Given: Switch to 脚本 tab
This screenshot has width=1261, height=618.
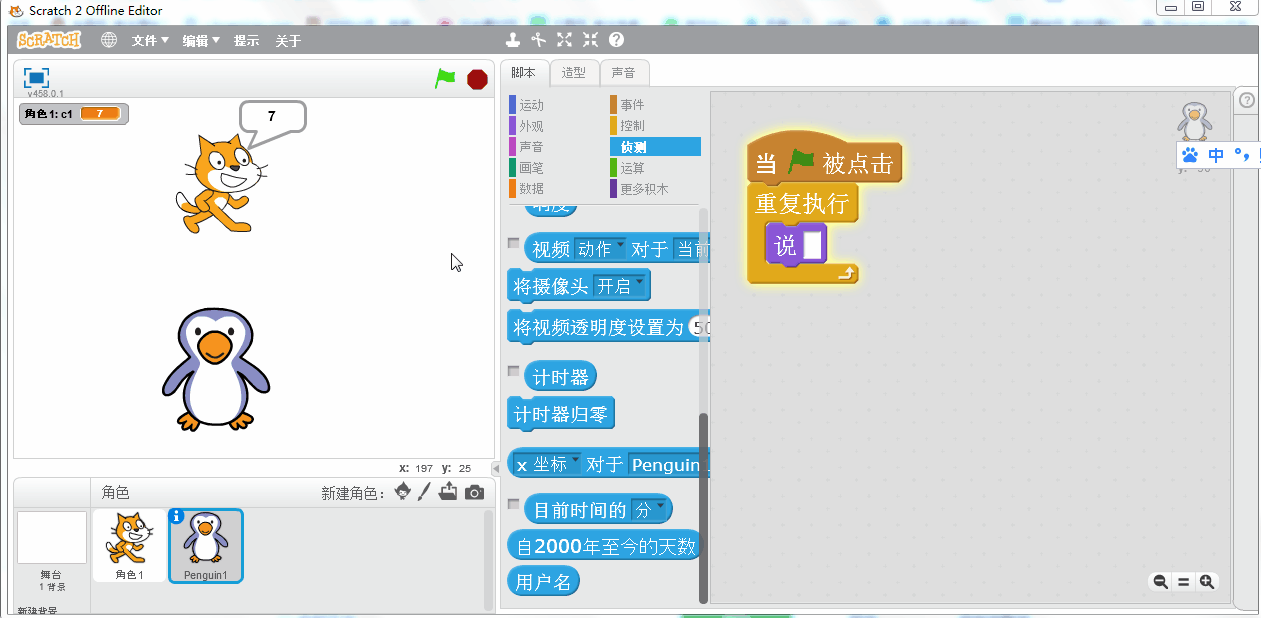Looking at the screenshot, I should pos(524,73).
